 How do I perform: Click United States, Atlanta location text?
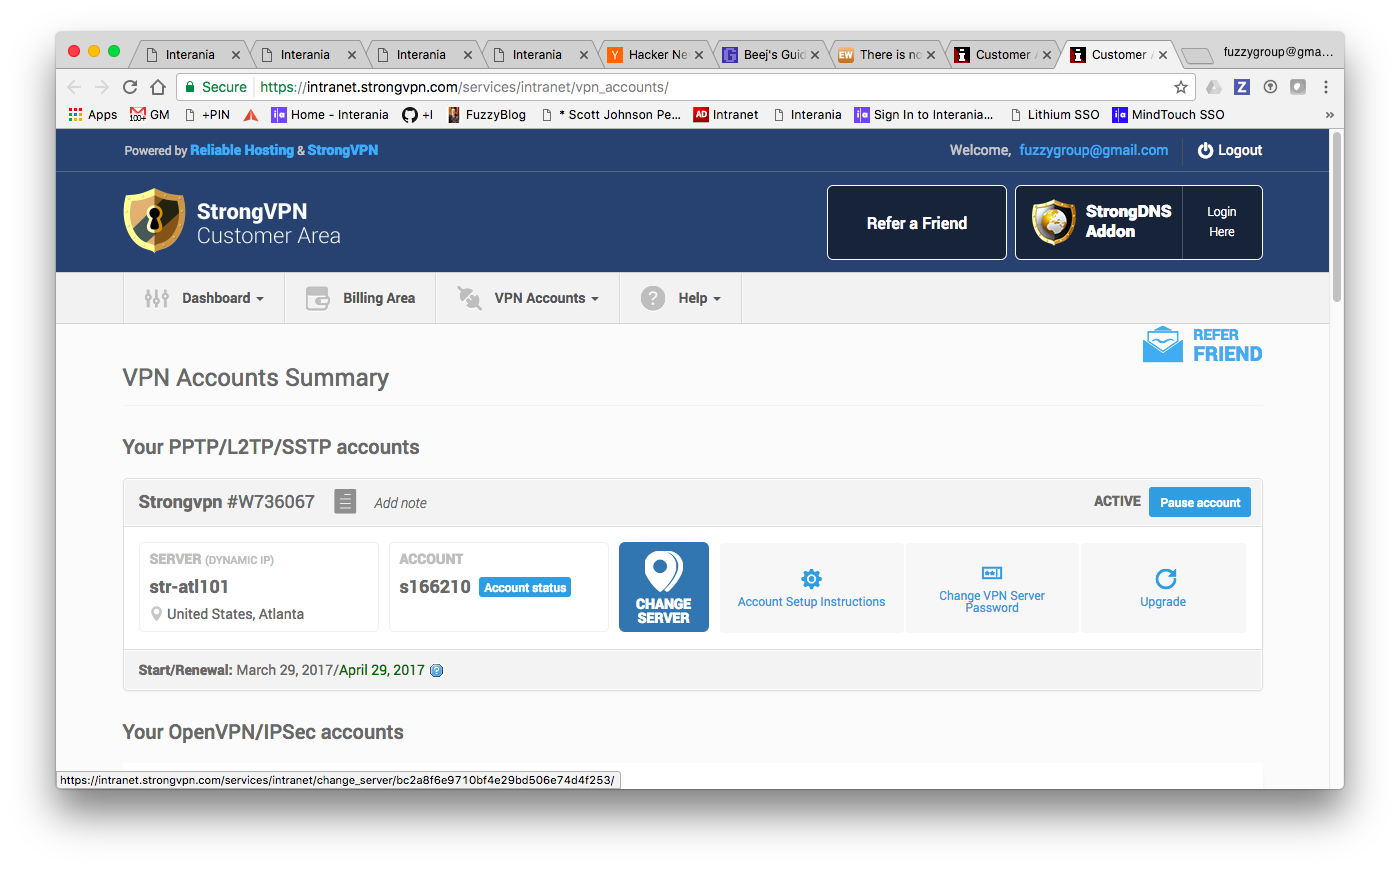point(235,614)
